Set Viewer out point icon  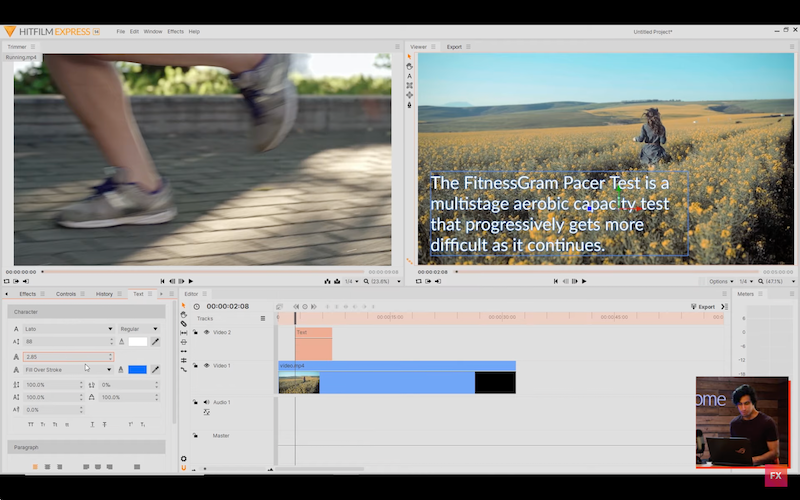(438, 282)
